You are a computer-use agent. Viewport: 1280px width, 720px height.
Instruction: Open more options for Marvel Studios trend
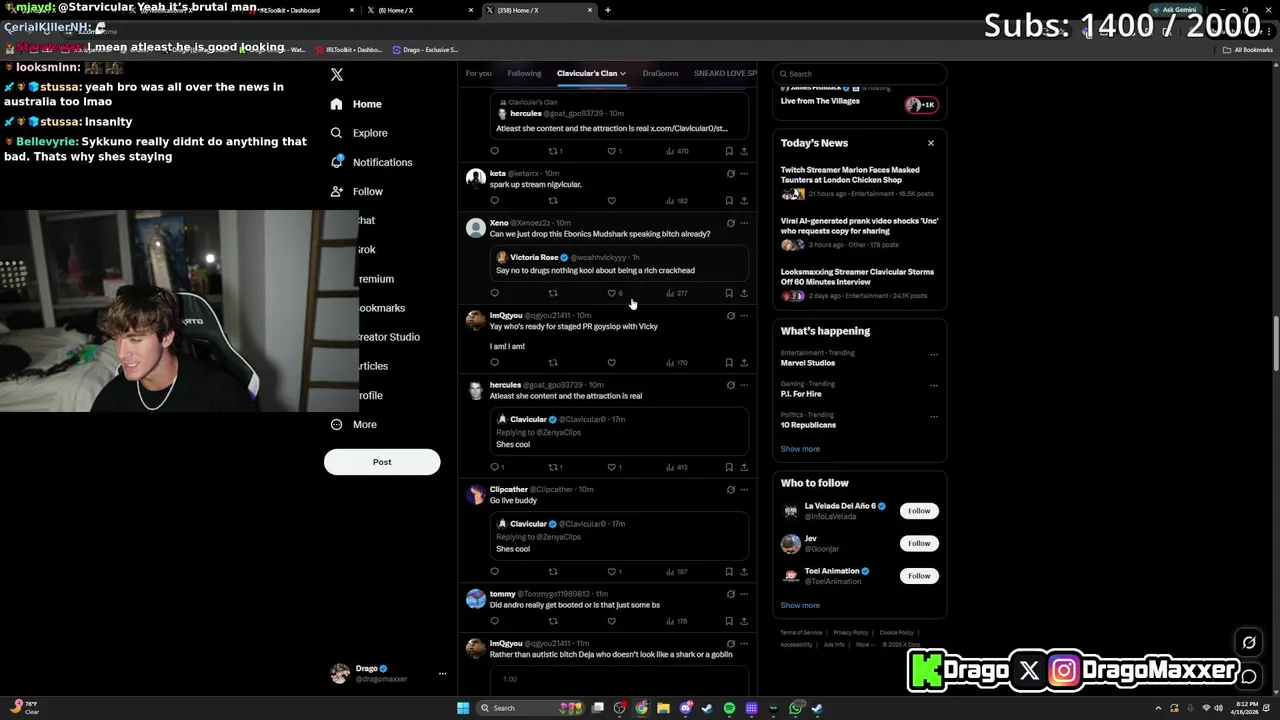(x=934, y=354)
